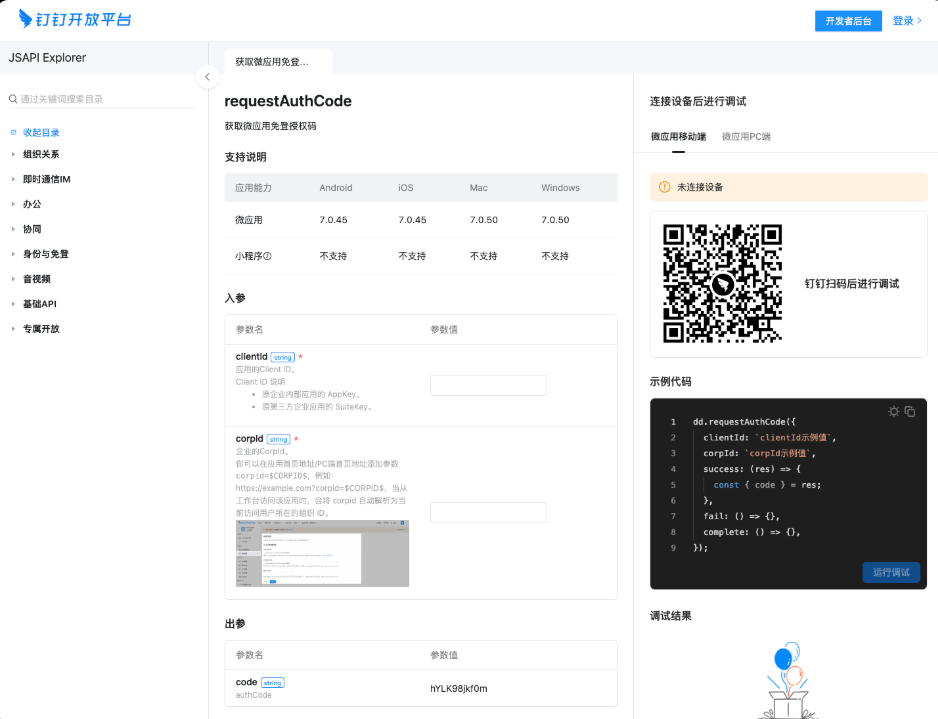Click the theme toggle icon in code block
Image resolution: width=938 pixels, height=719 pixels.
pyautogui.click(x=894, y=412)
